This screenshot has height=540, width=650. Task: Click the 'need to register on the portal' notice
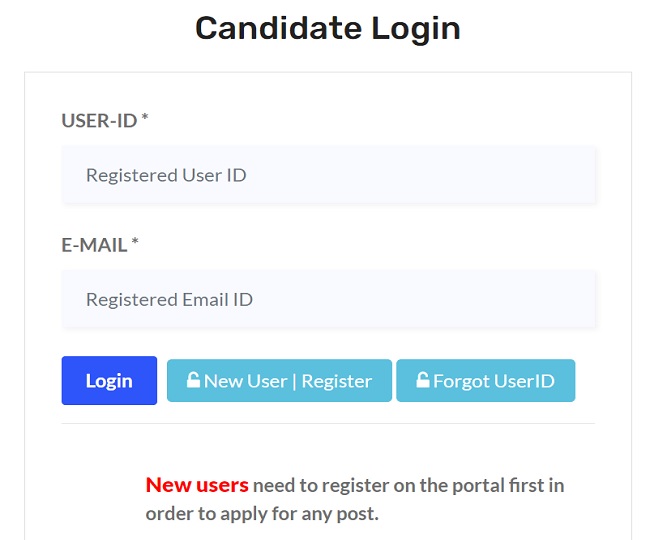click(x=408, y=486)
